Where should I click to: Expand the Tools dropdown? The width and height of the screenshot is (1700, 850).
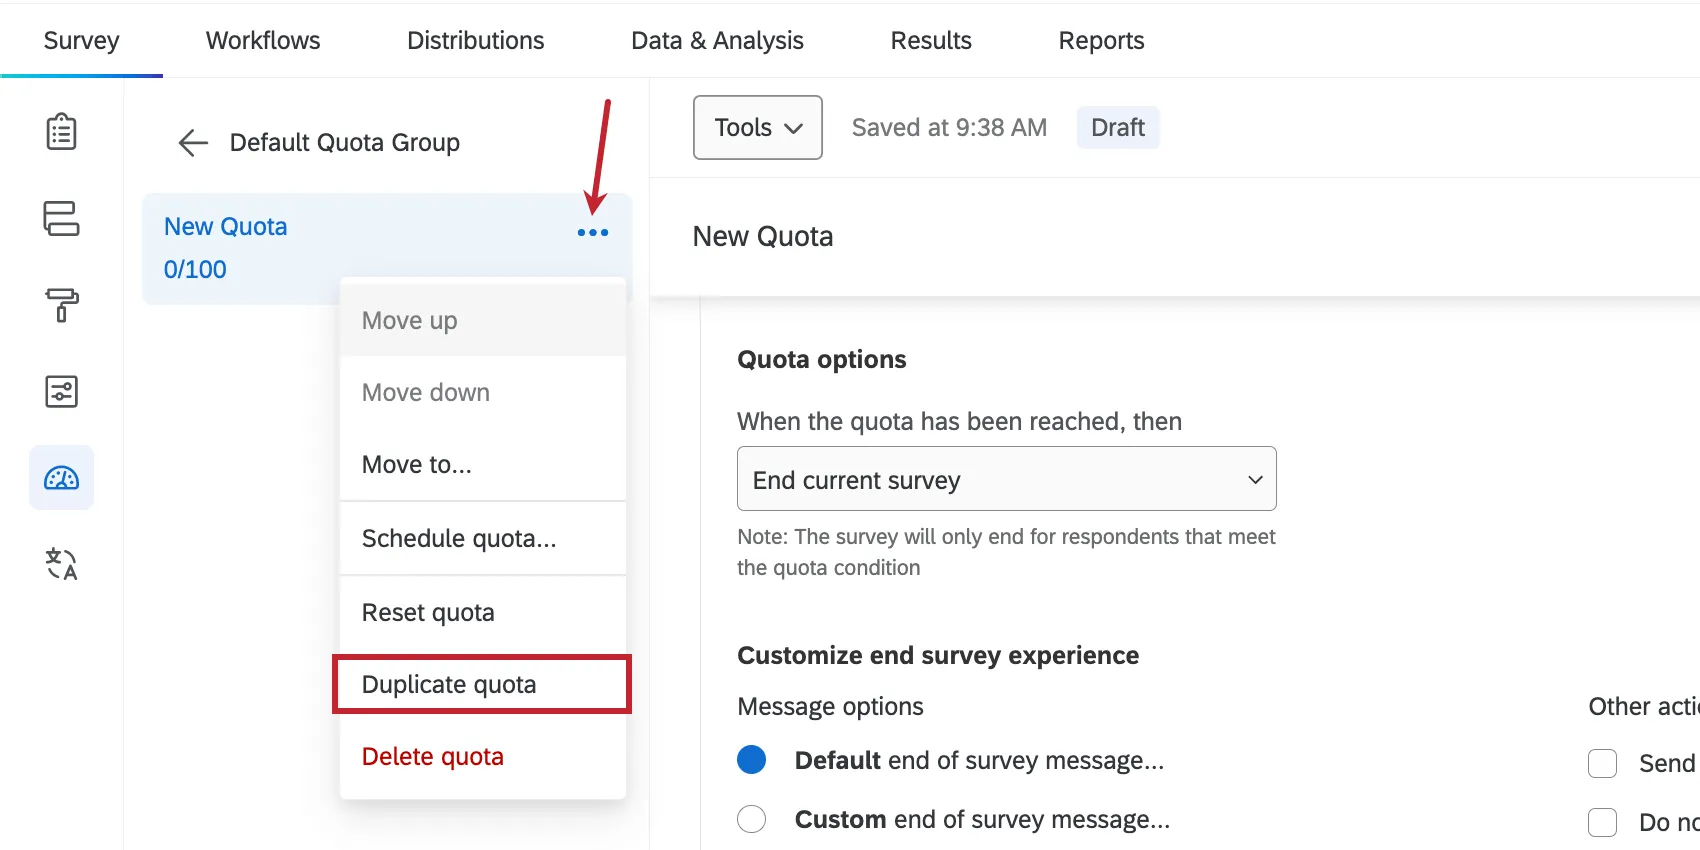(757, 128)
